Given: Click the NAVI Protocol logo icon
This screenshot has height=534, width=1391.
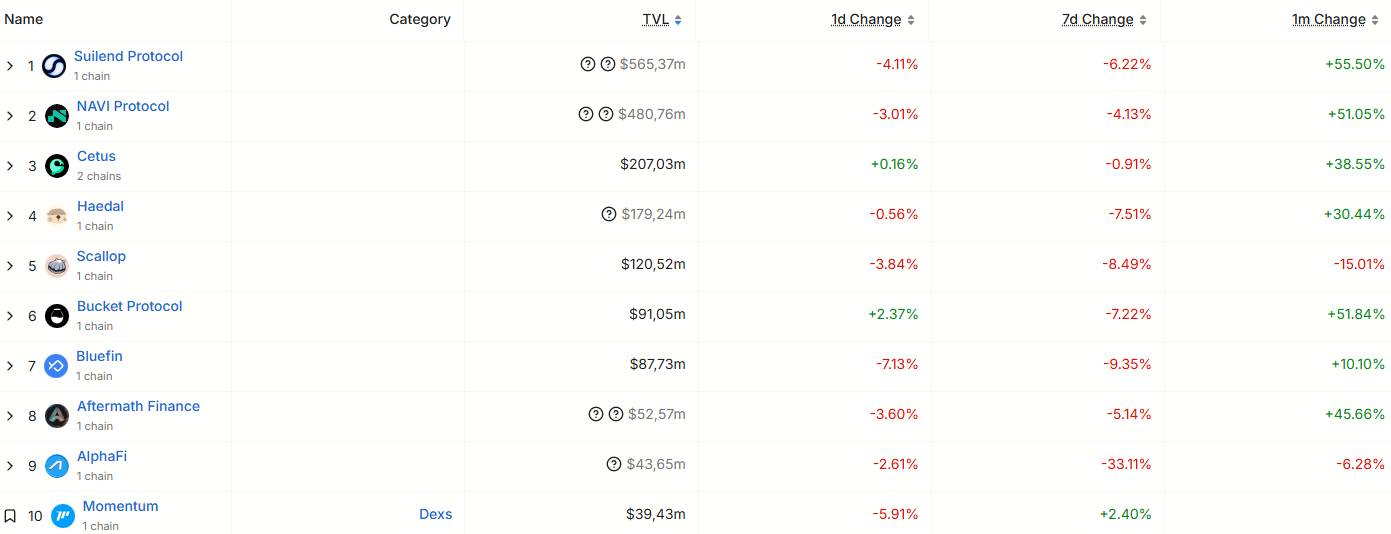Looking at the screenshot, I should click(x=57, y=116).
